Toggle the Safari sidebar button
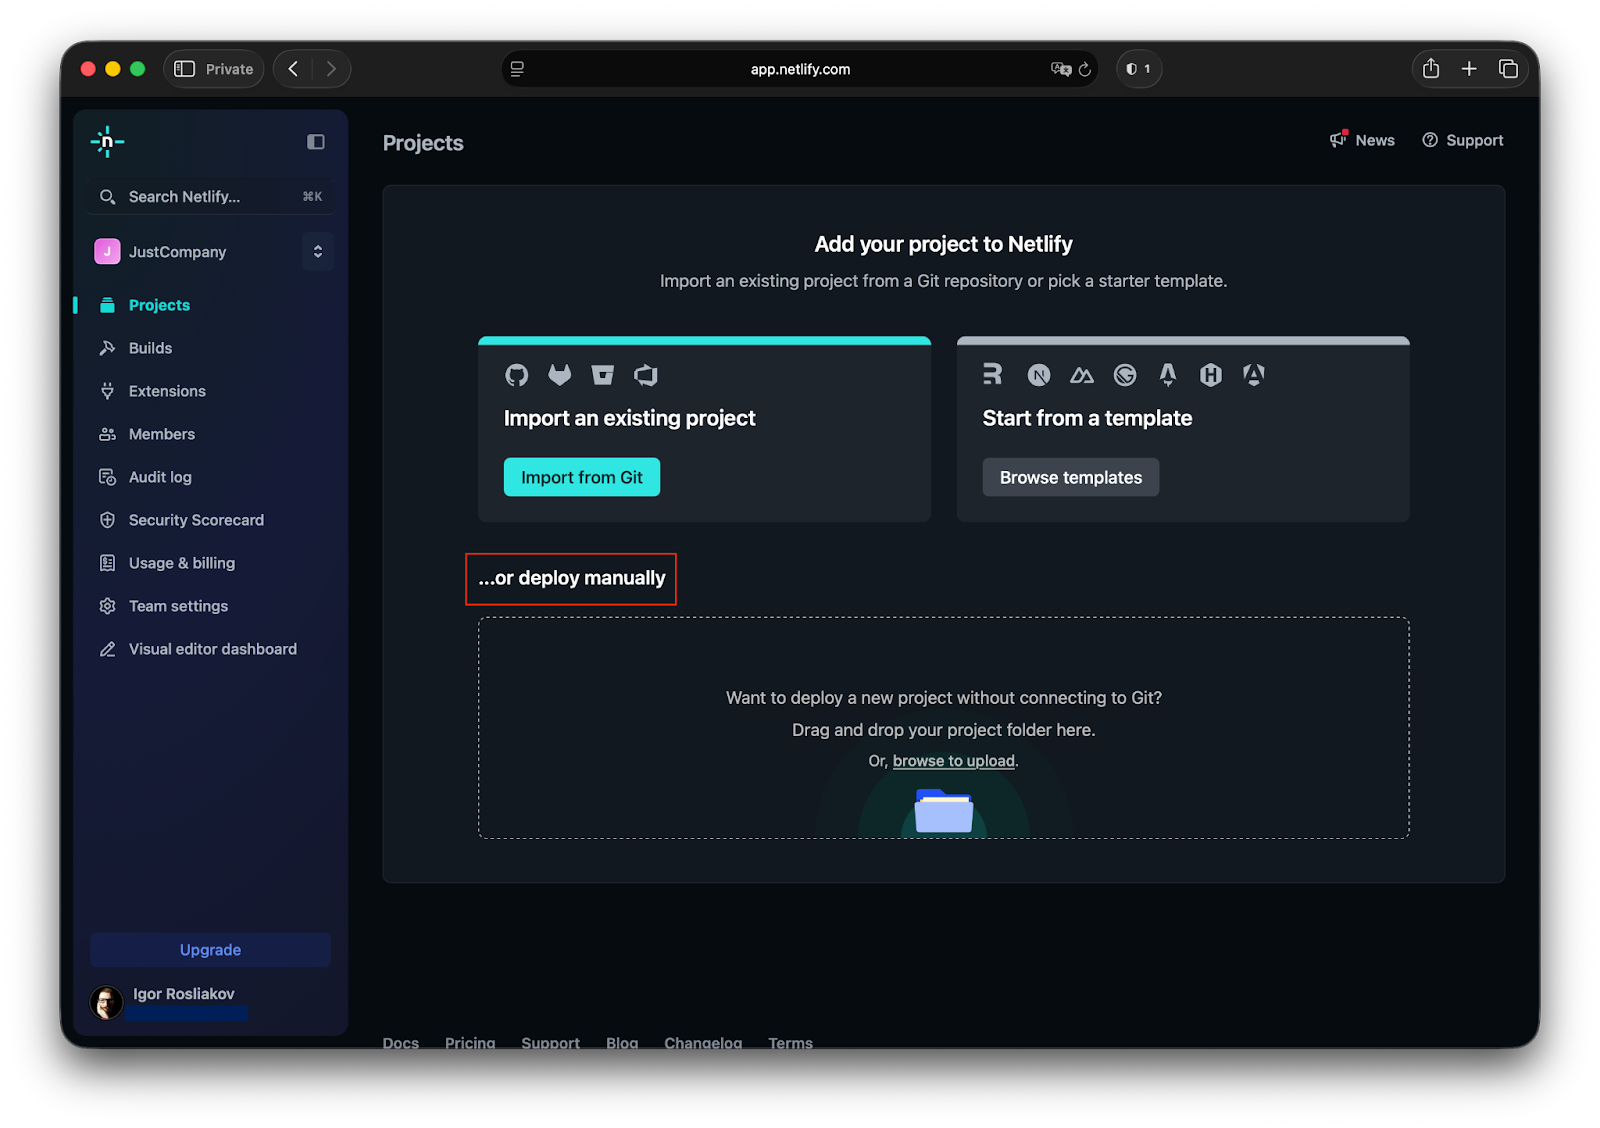The image size is (1600, 1128). (x=185, y=69)
